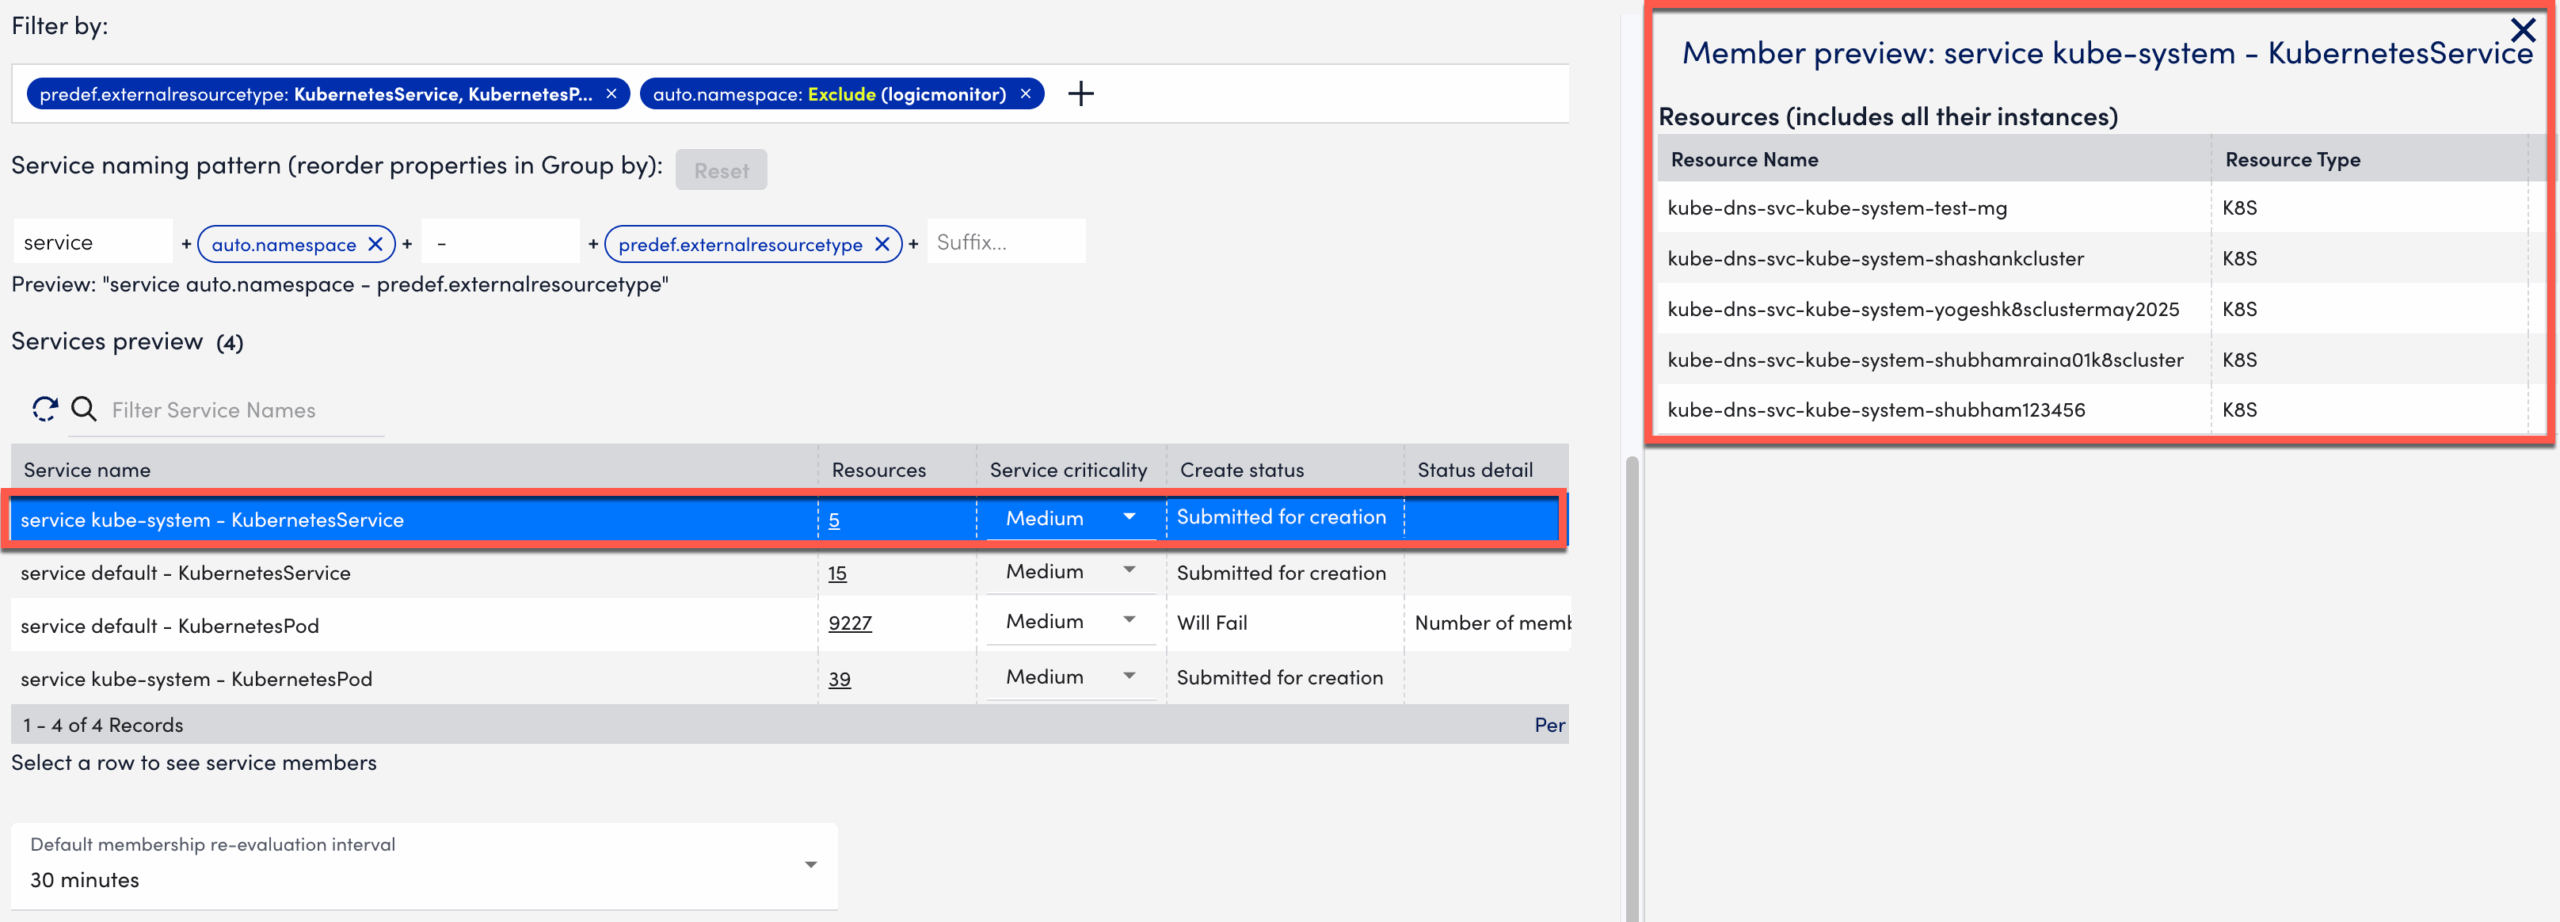
Task: Focus the Suffix input field
Action: [x=1006, y=242]
